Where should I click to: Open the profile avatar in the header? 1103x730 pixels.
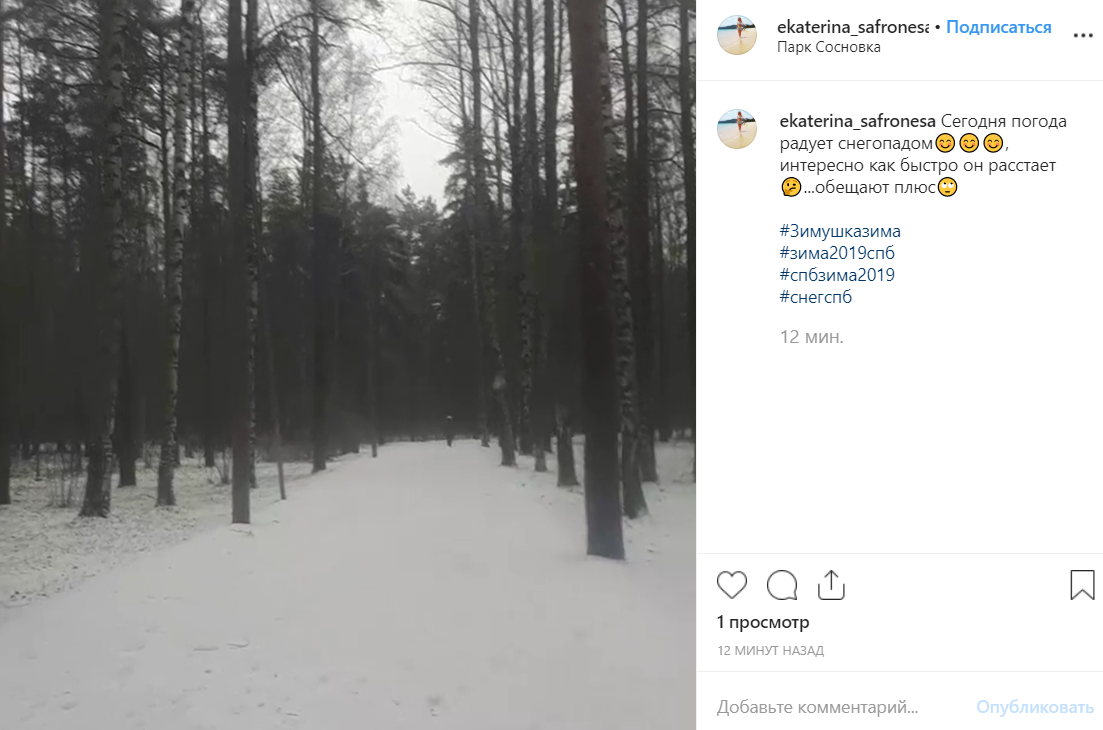(737, 34)
